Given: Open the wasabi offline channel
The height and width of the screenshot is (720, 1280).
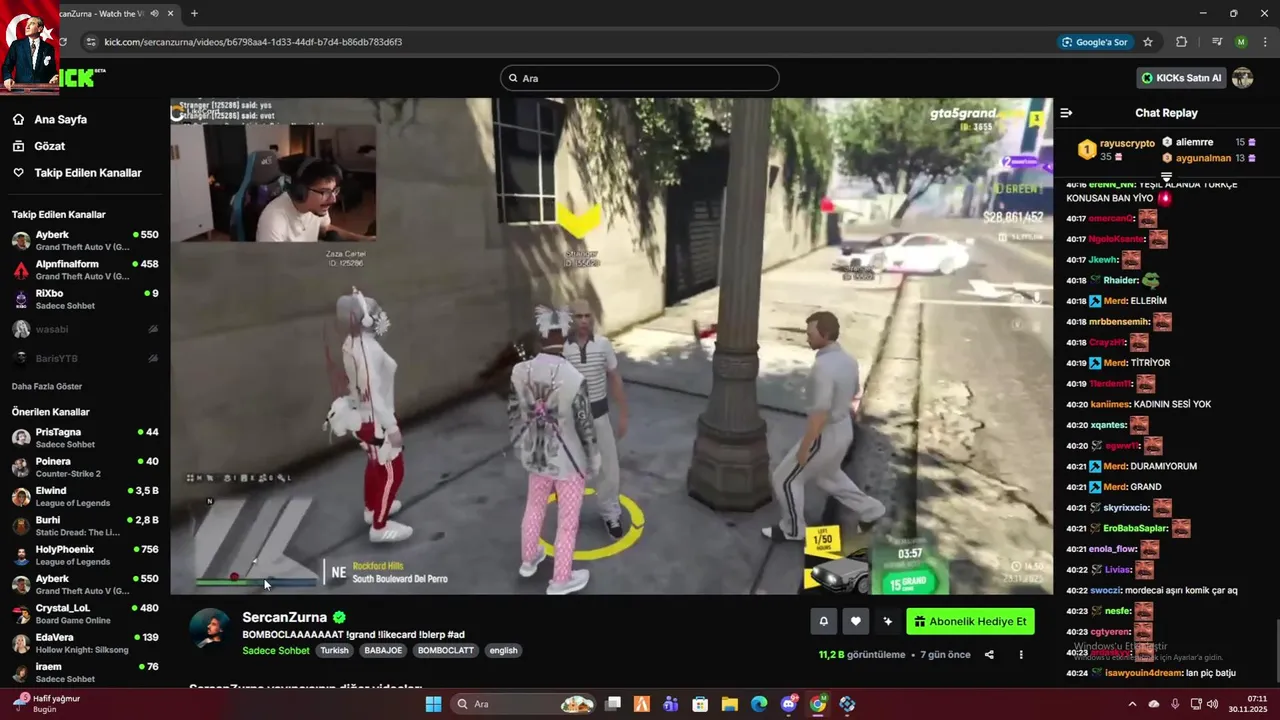Looking at the screenshot, I should click(x=85, y=329).
